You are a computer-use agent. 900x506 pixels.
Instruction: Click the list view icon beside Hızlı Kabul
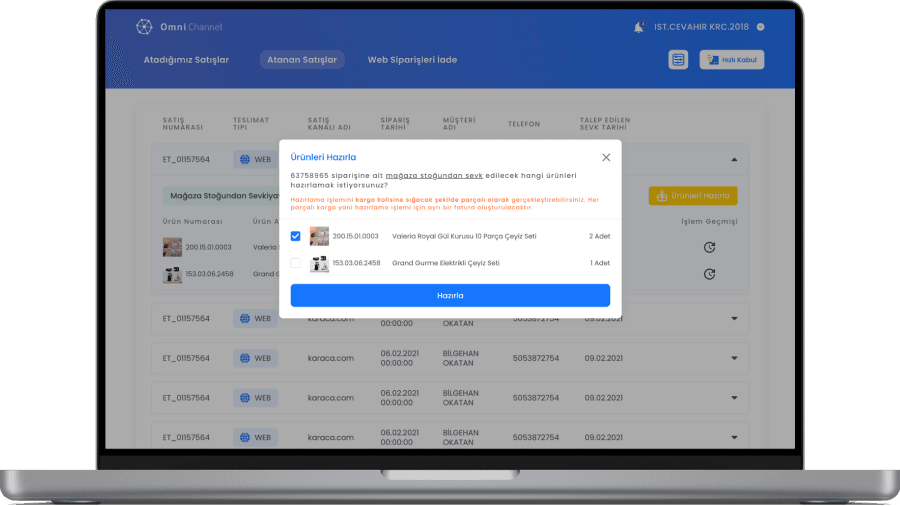[678, 60]
